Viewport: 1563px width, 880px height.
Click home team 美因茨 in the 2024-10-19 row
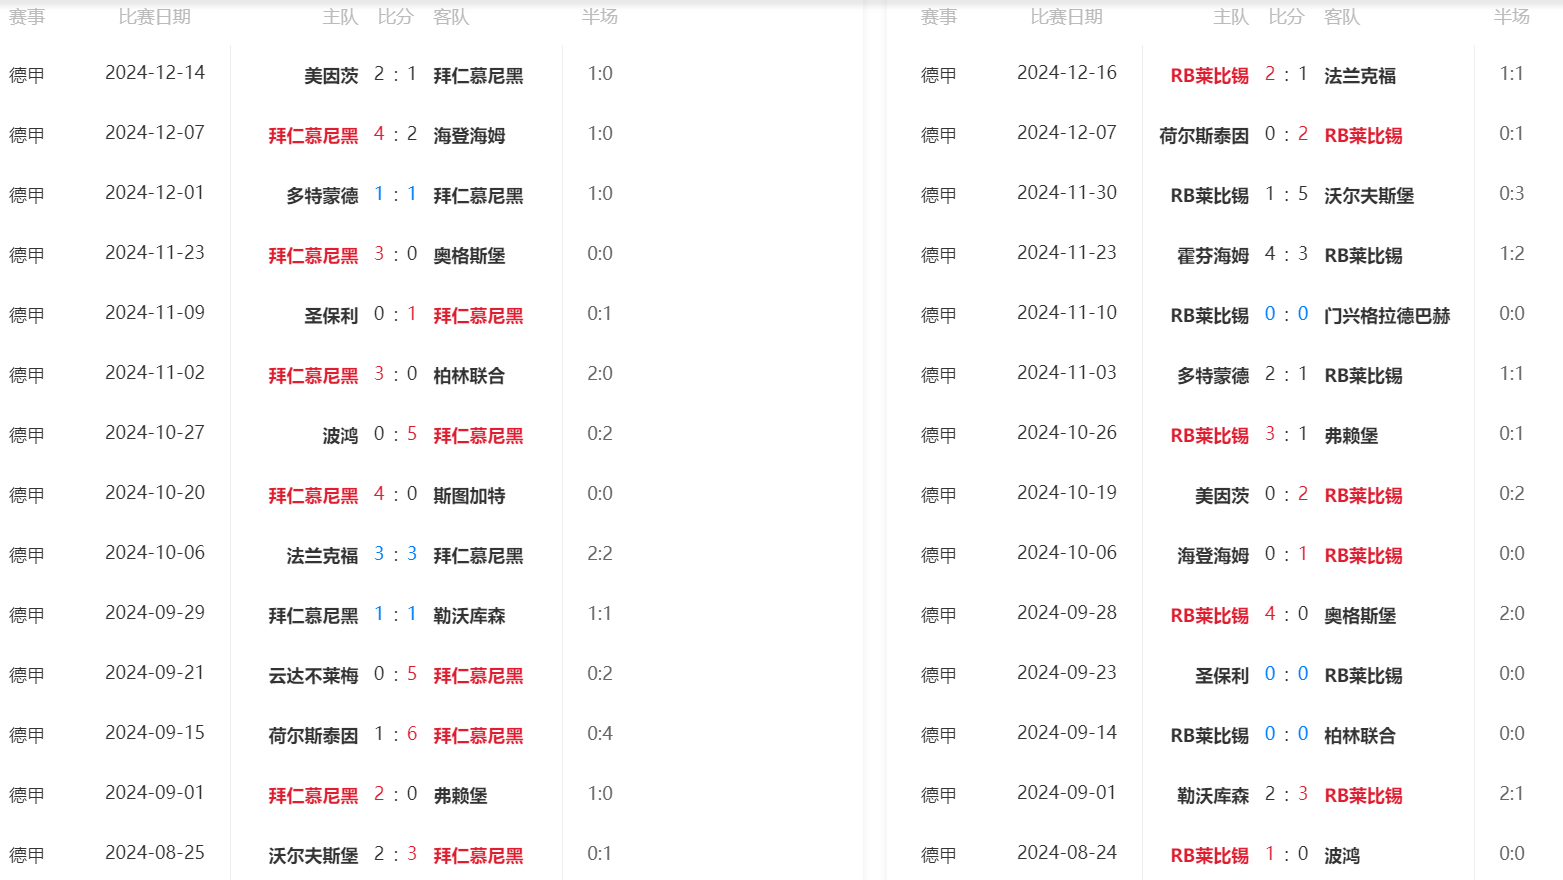point(1222,496)
